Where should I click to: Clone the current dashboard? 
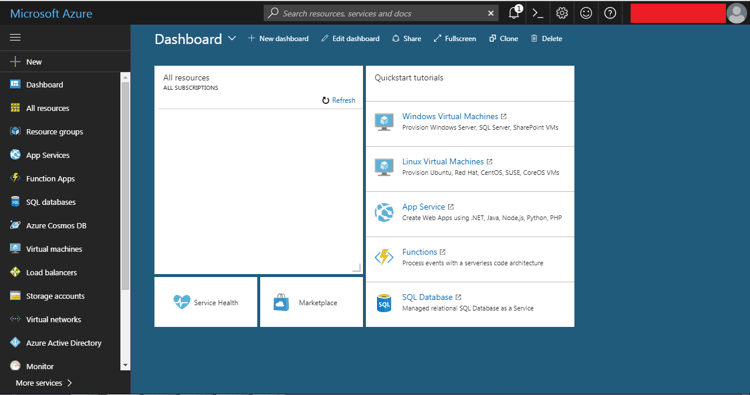(504, 38)
